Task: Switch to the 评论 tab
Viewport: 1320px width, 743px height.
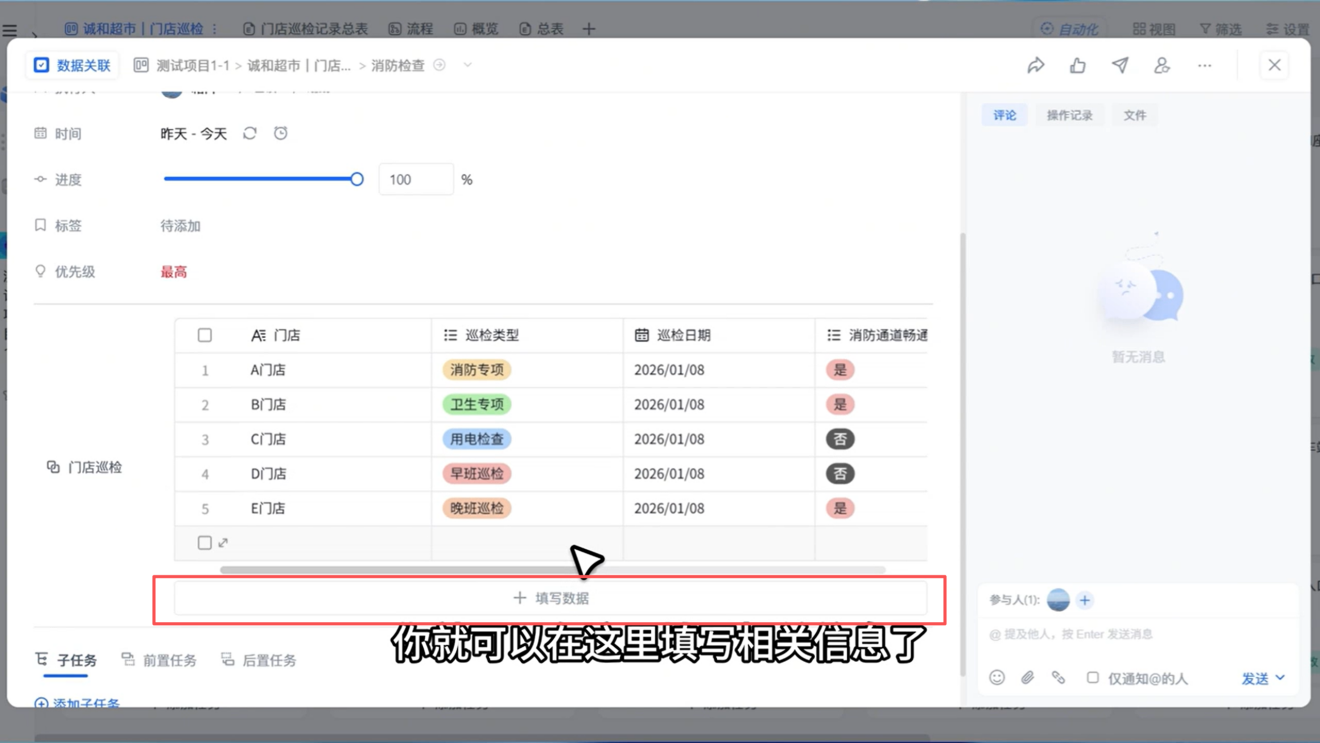Action: click(1005, 115)
